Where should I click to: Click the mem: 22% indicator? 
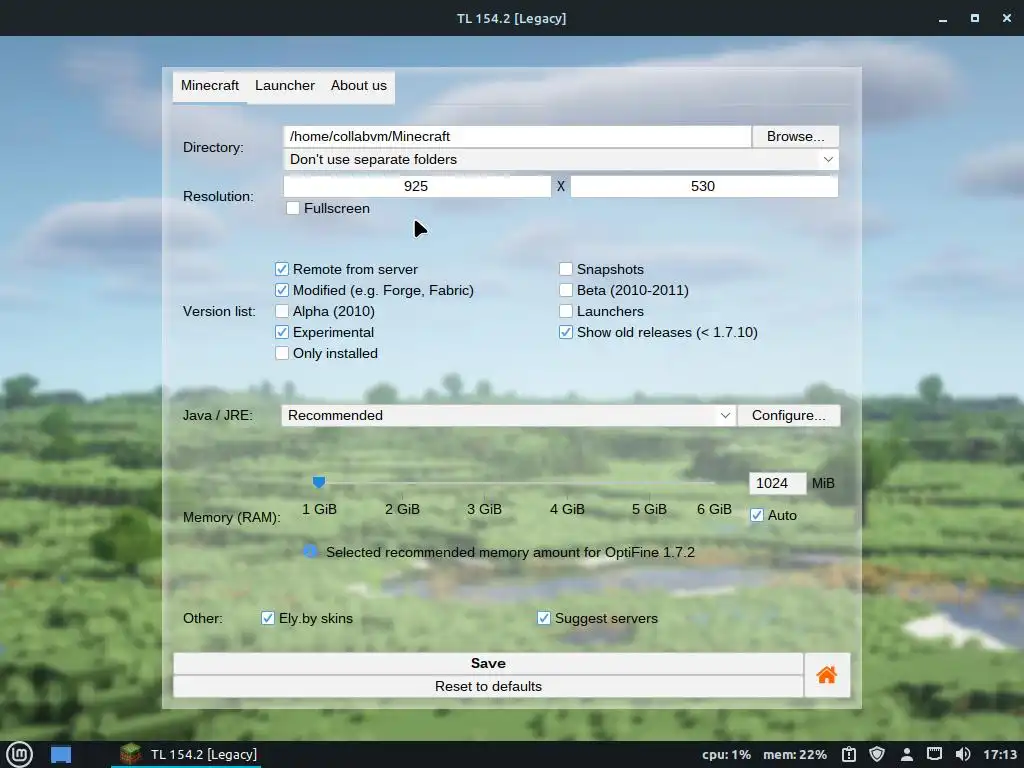point(795,754)
